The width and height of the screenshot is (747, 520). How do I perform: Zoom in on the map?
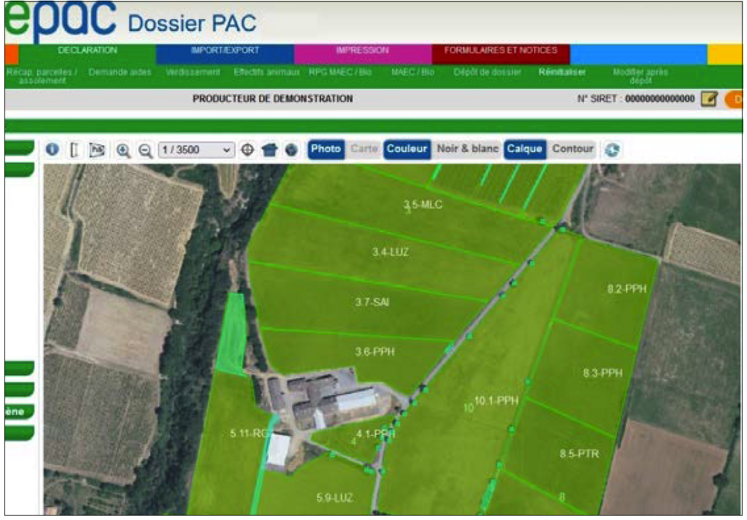coord(124,150)
